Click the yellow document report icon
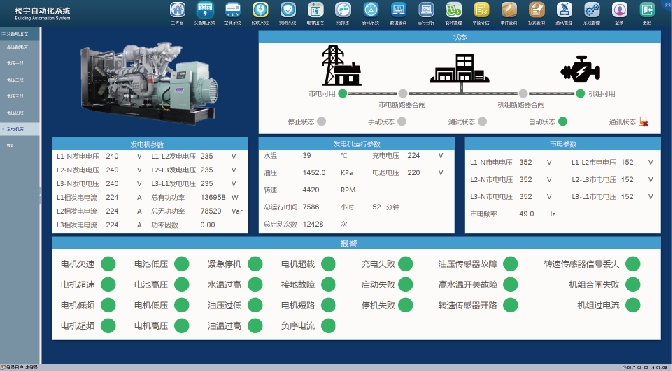The width and height of the screenshot is (672, 371). [x=481, y=9]
